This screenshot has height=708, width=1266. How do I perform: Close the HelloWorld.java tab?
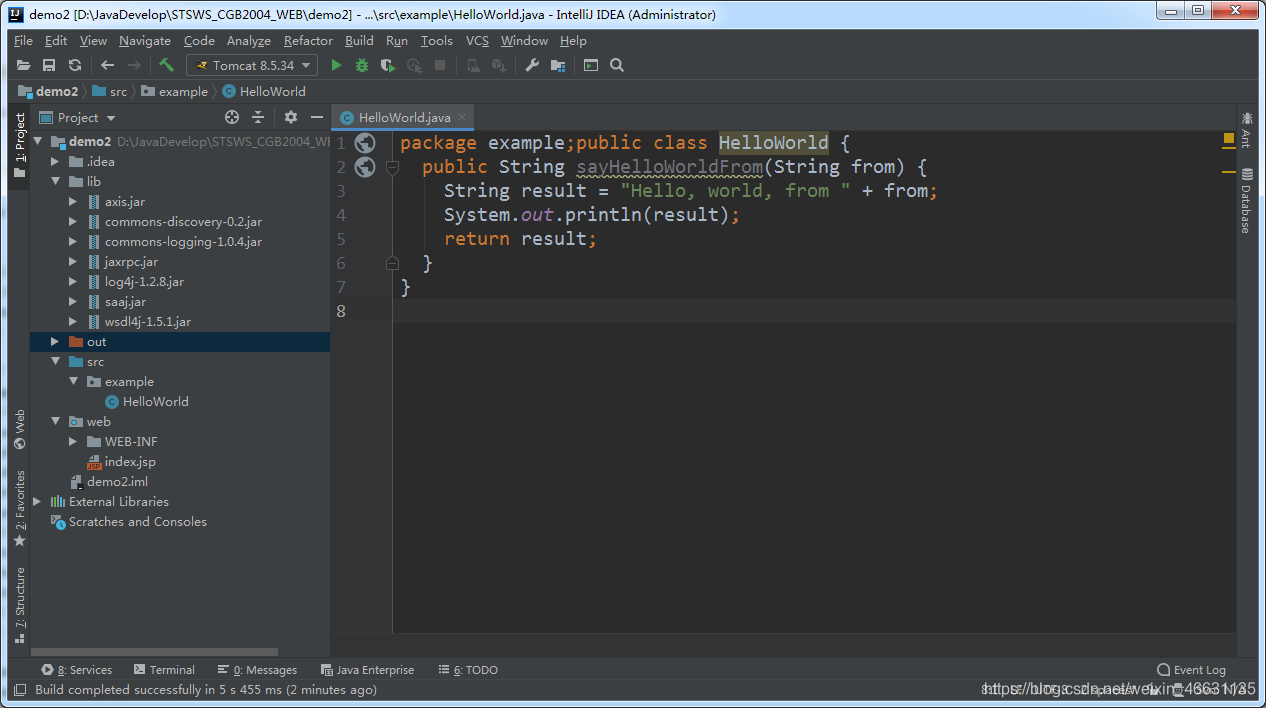(462, 117)
